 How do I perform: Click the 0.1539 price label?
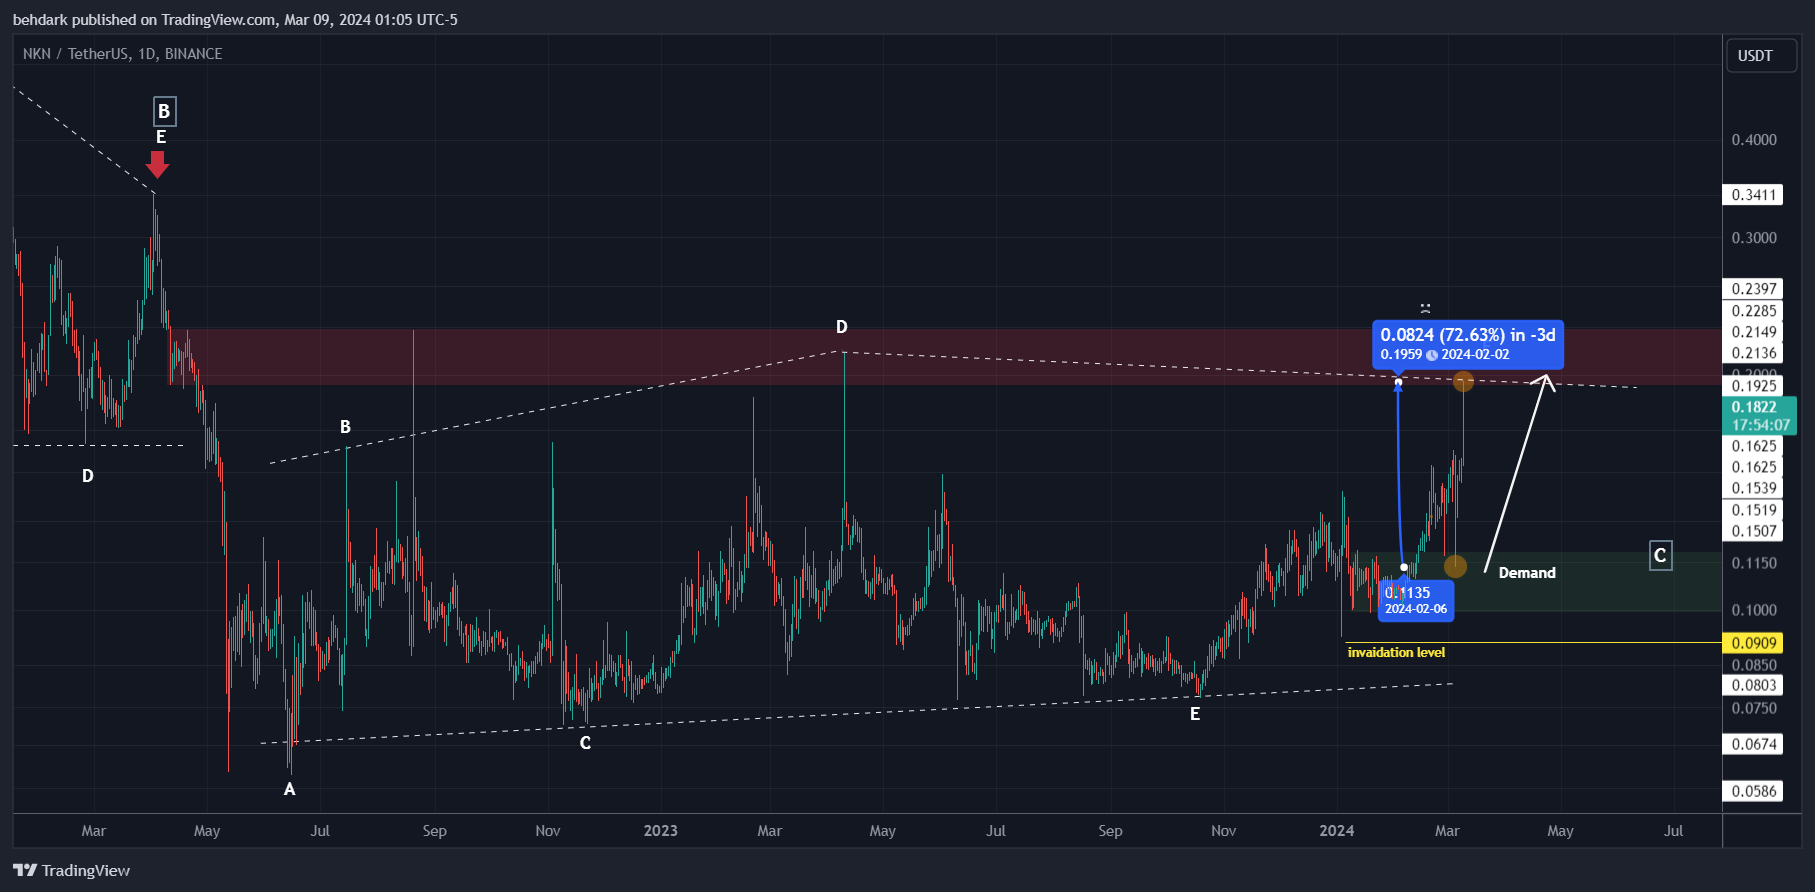[1754, 488]
